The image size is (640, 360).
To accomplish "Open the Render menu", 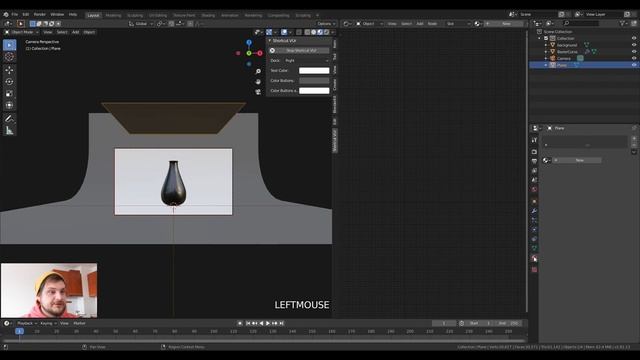I will click(40, 14).
